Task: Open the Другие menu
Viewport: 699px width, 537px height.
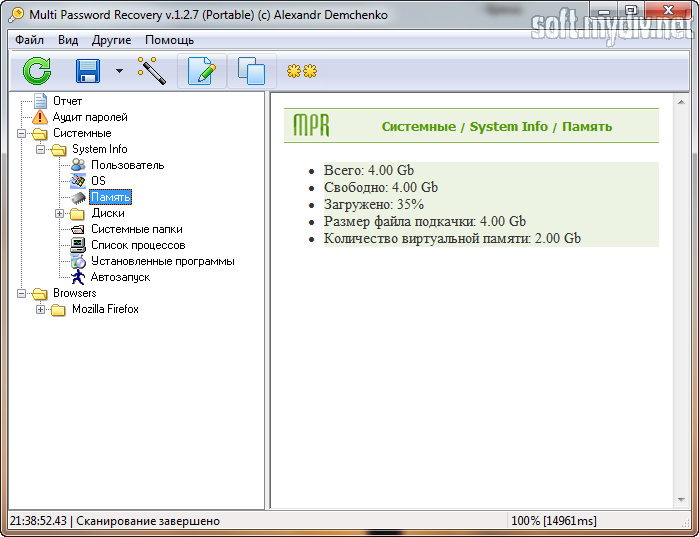Action: click(111, 40)
